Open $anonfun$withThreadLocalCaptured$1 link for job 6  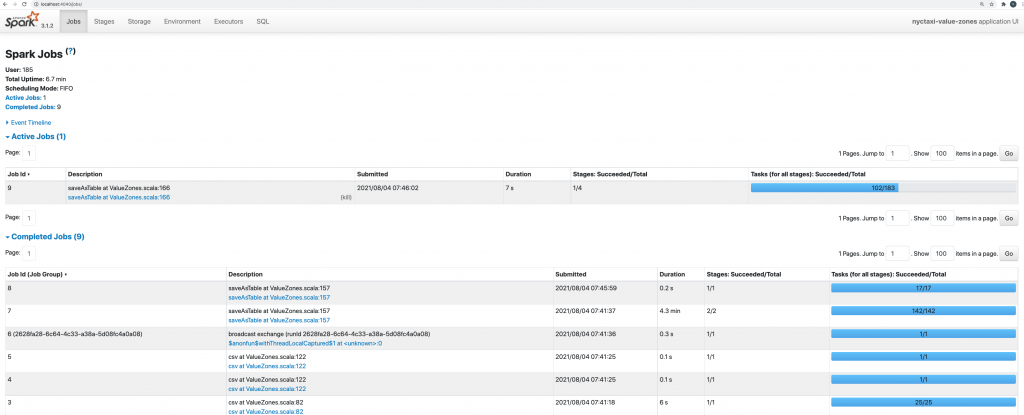(x=305, y=343)
